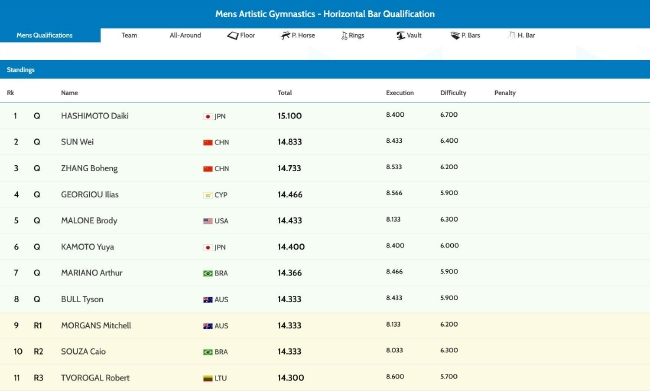
Task: Click the USA flag beside MALONE Brody
Action: click(x=208, y=221)
